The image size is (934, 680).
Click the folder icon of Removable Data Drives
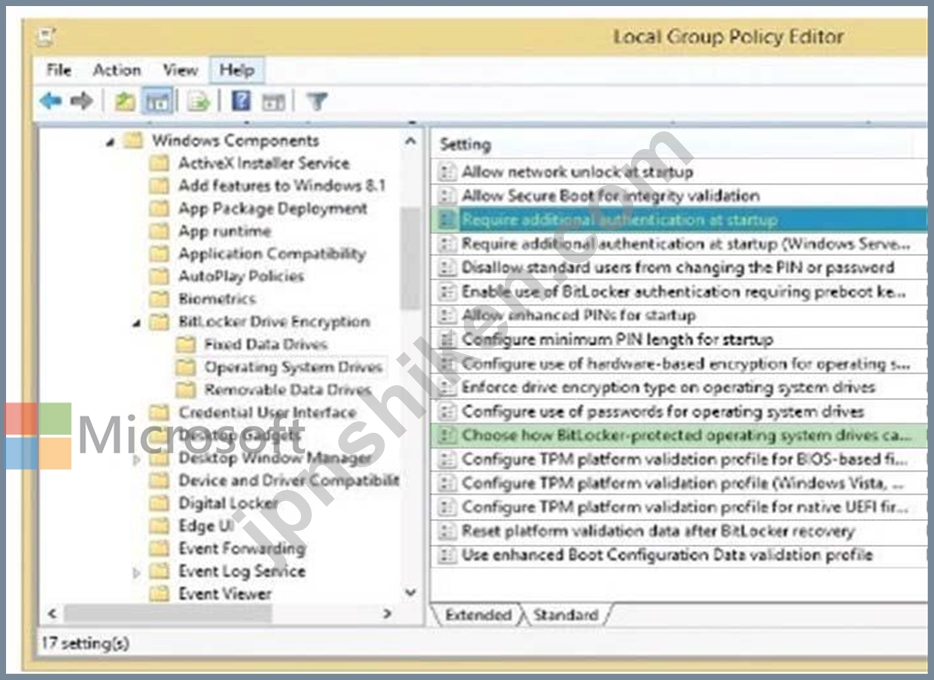(185, 389)
